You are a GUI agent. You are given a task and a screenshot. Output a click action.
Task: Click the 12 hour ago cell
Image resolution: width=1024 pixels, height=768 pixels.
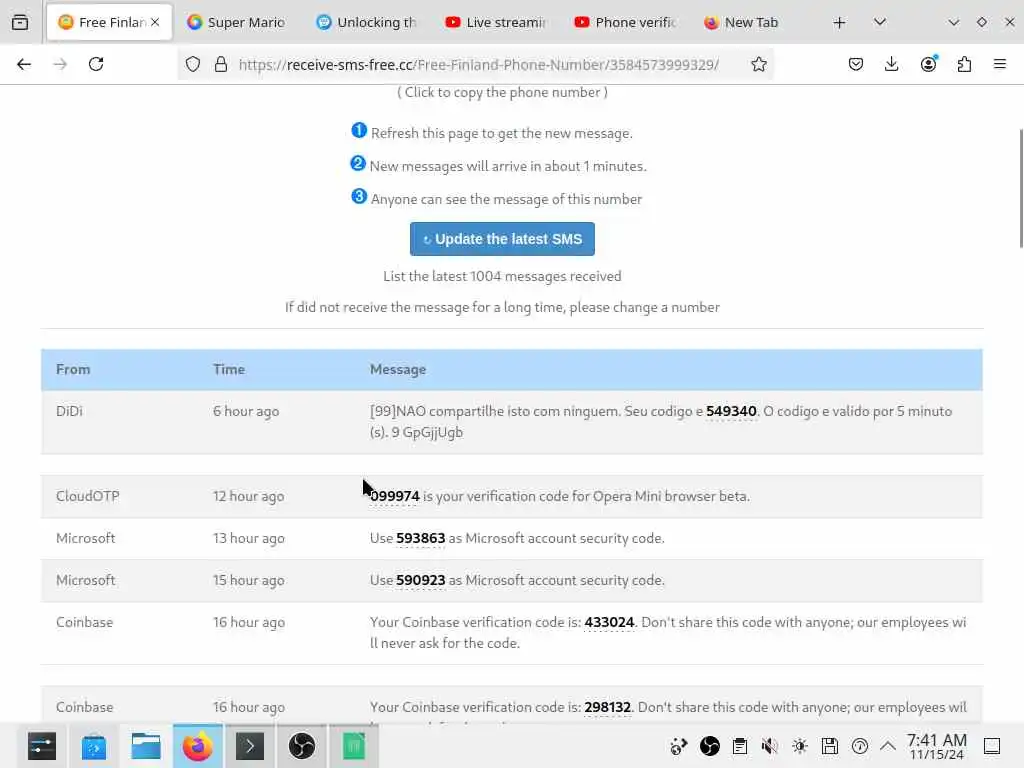(248, 496)
